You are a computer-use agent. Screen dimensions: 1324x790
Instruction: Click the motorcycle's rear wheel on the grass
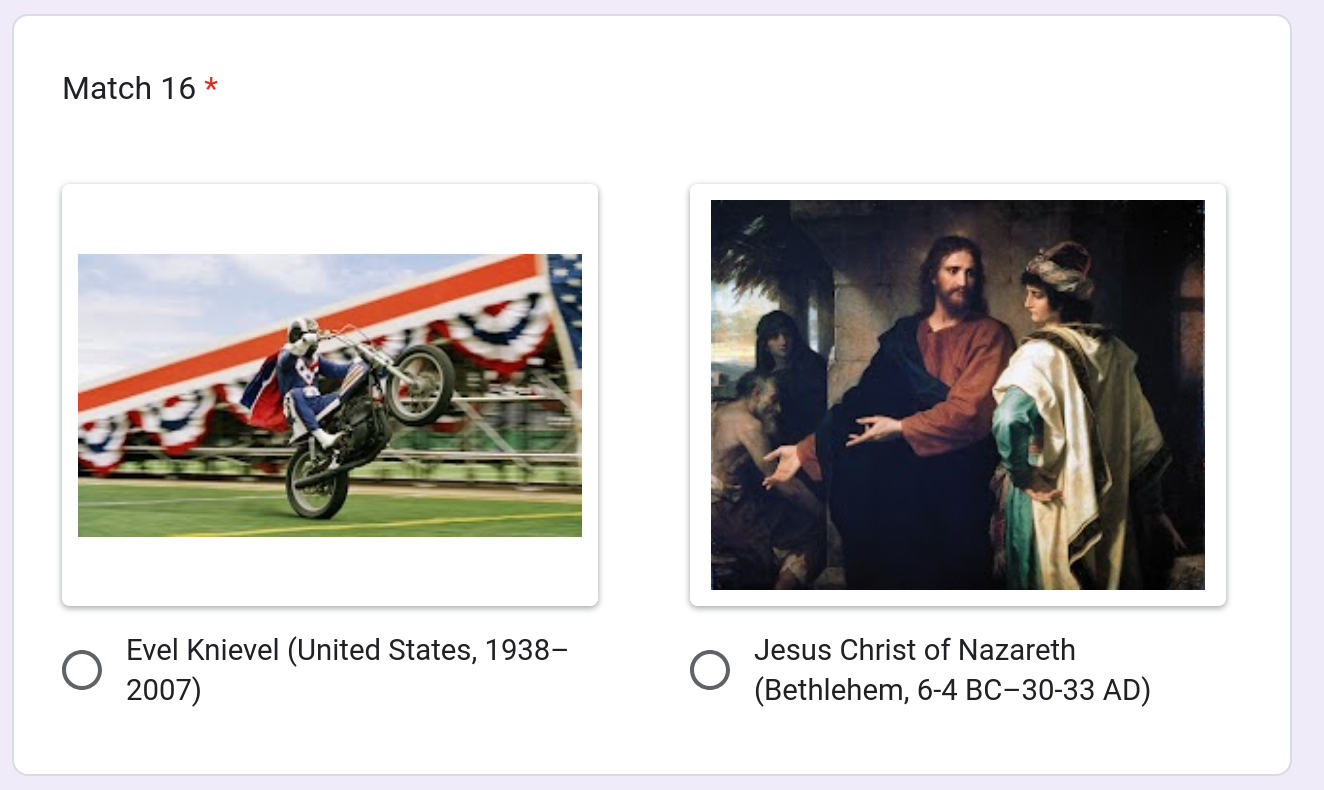[x=317, y=484]
